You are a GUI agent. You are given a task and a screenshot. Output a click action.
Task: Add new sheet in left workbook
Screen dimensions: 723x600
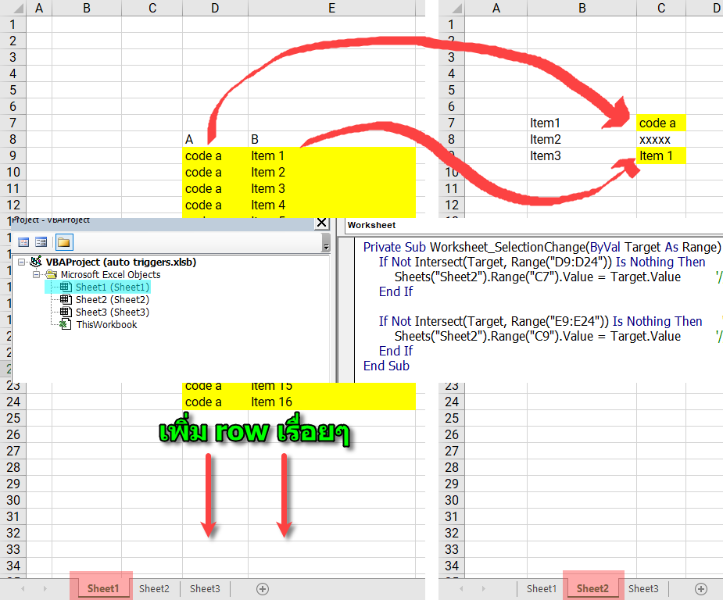[x=263, y=589]
